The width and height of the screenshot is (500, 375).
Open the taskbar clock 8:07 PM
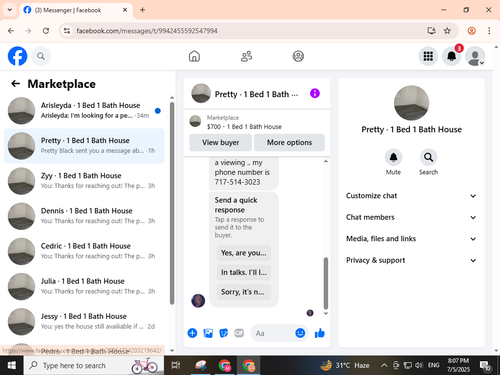(x=458, y=365)
